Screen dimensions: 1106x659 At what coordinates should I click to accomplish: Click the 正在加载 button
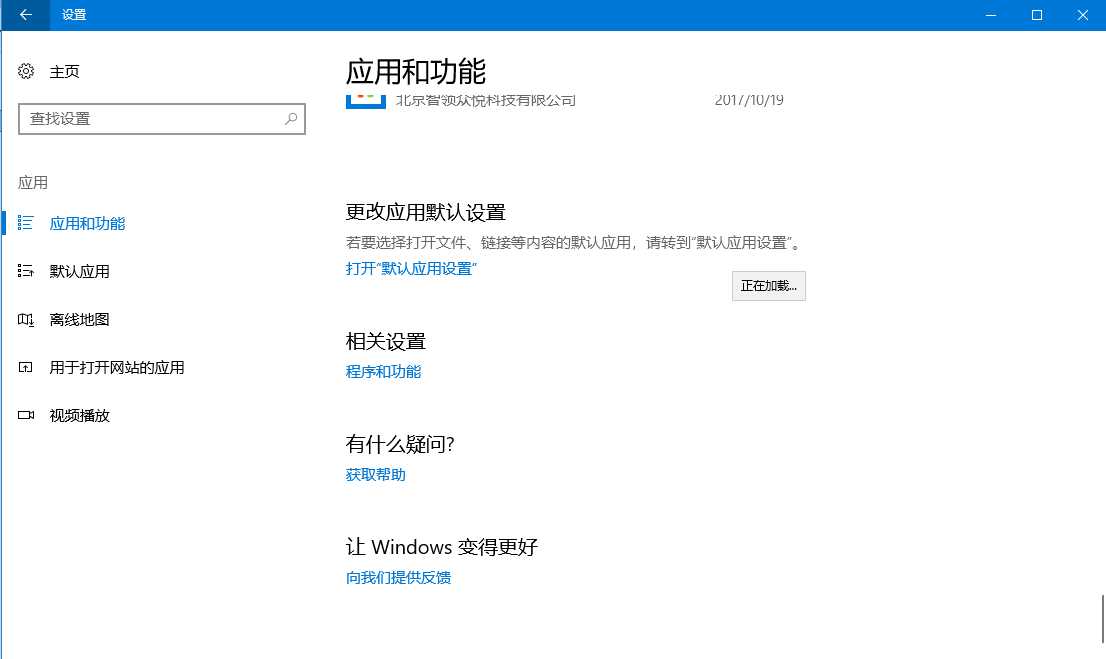768,286
